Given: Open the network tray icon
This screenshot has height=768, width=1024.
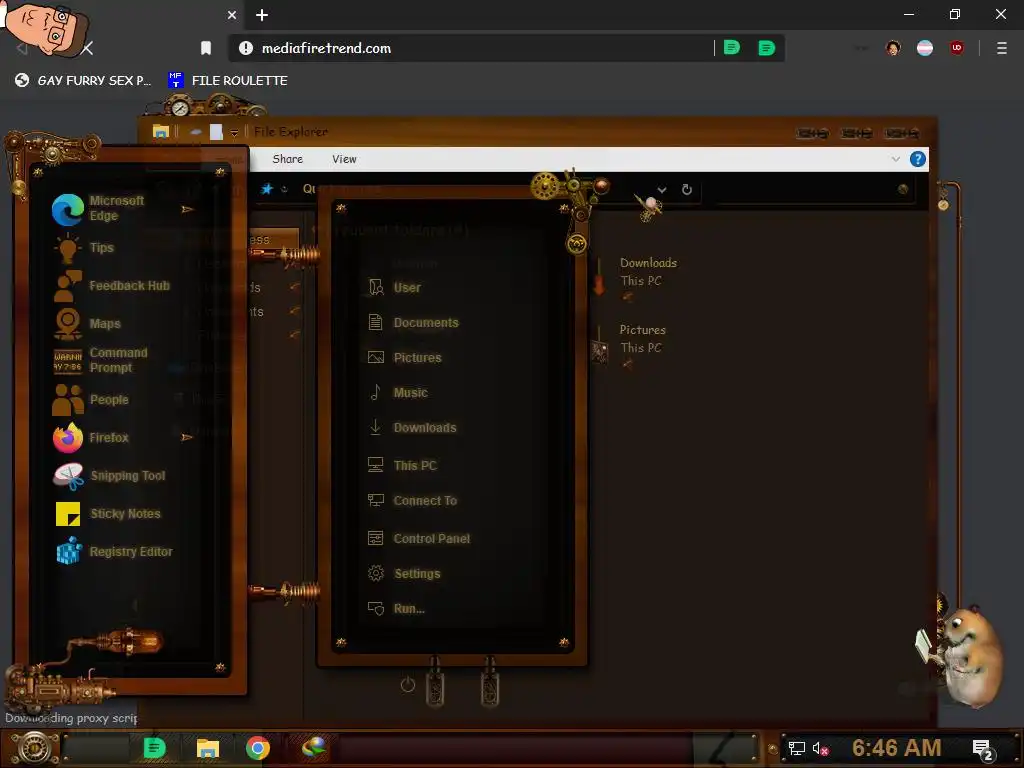Looking at the screenshot, I should point(797,748).
